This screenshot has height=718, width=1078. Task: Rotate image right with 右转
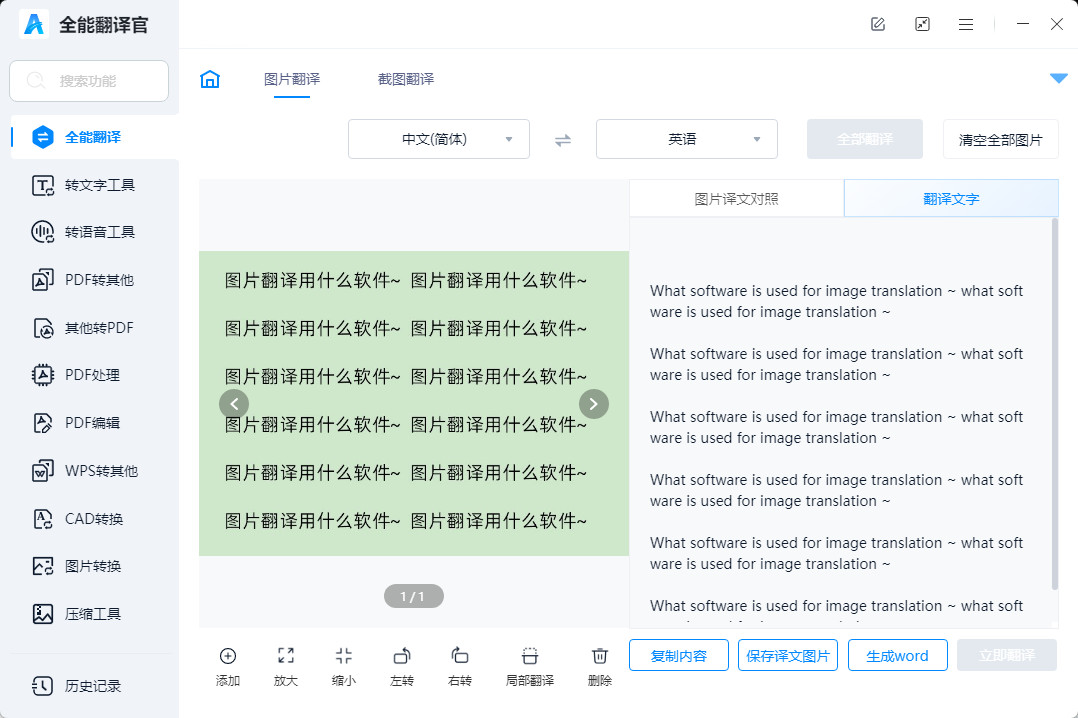click(x=460, y=666)
